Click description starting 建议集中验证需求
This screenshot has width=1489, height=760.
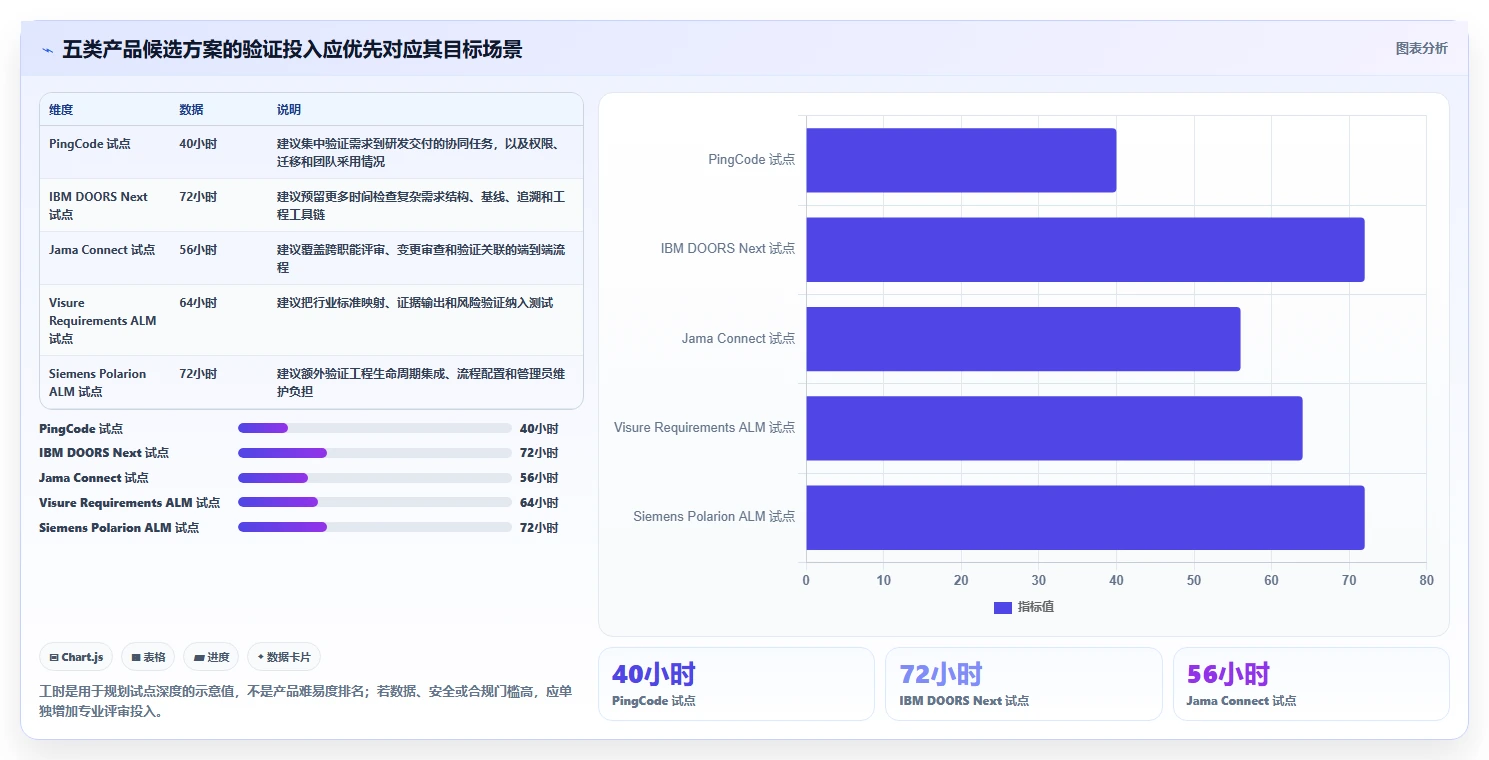click(x=421, y=153)
